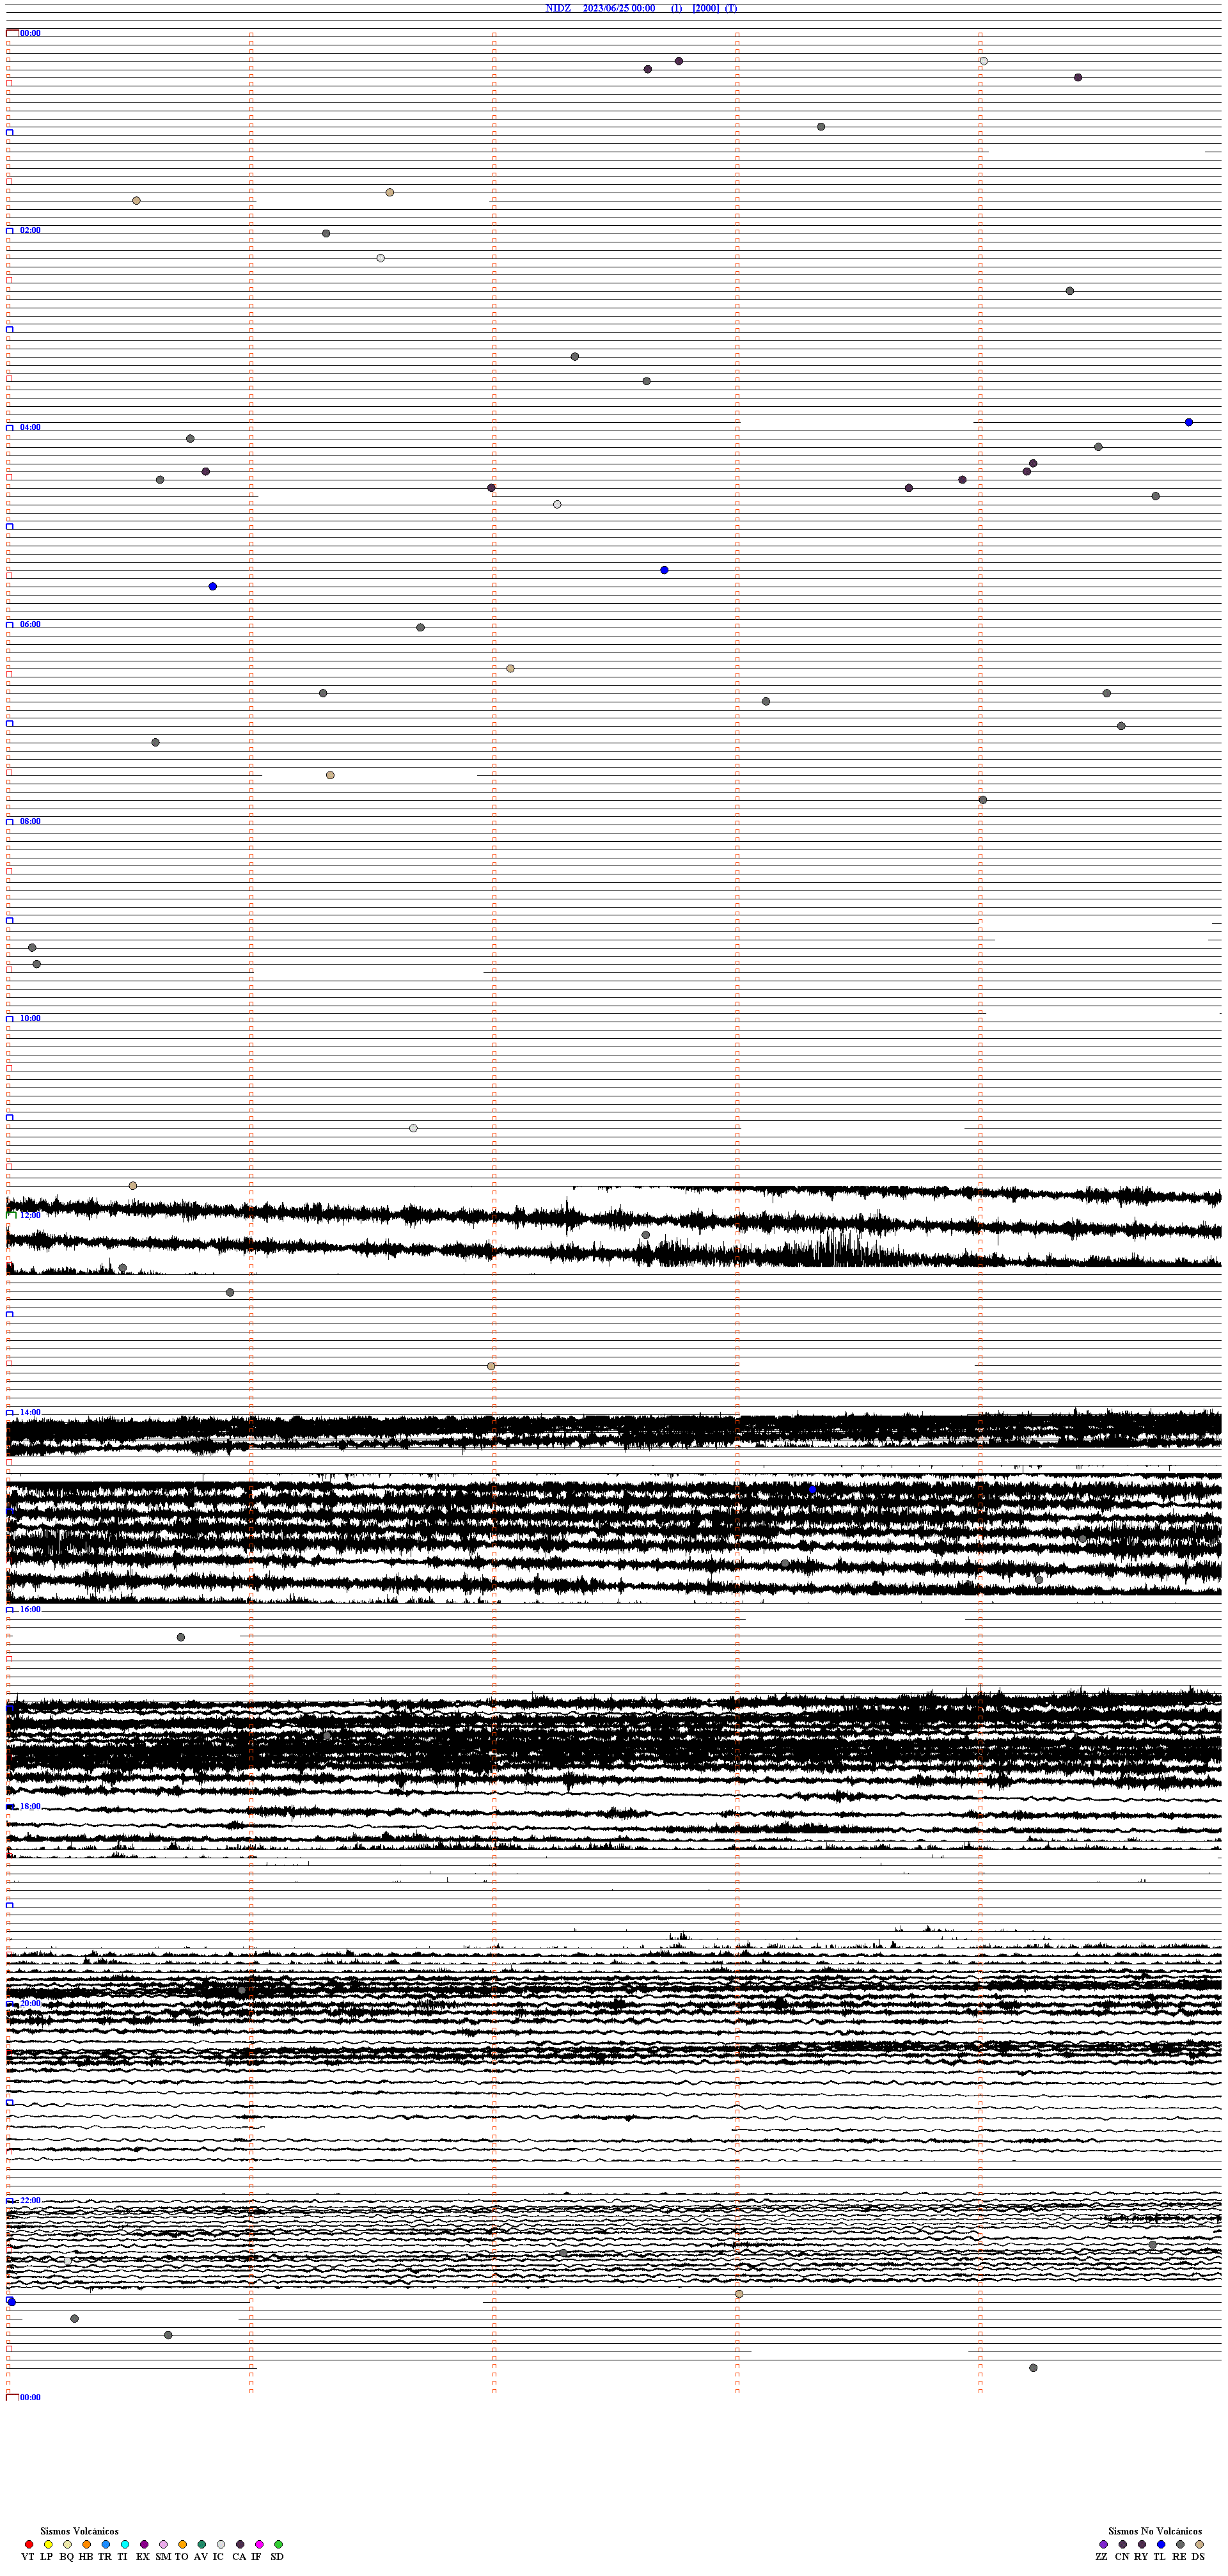Click the gray RE legend swatch
Viewport: 1228px width, 2576px height.
coord(1180,2544)
